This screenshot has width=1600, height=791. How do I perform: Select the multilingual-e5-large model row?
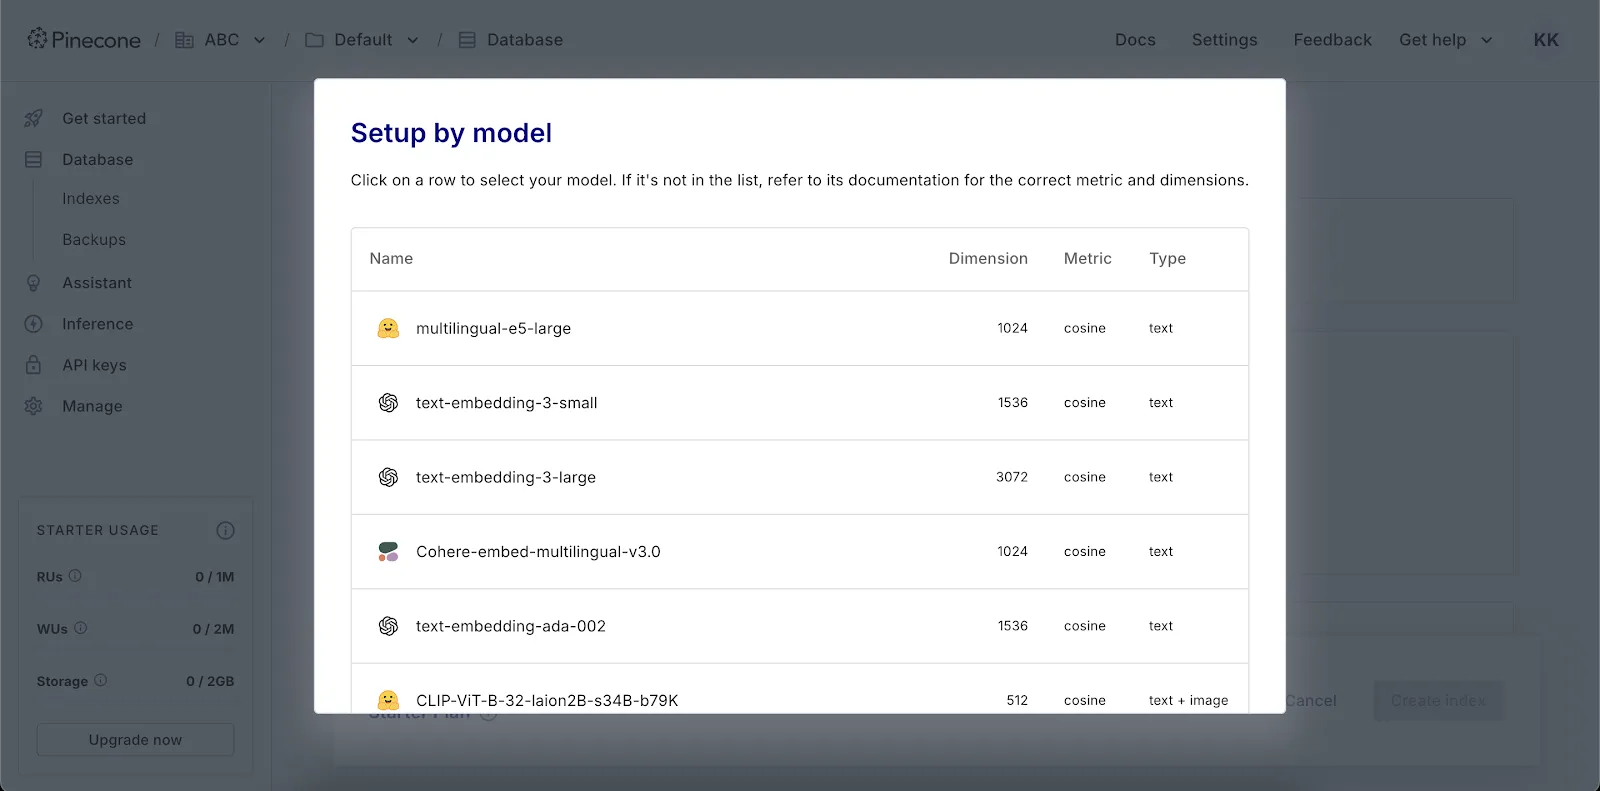(x=800, y=328)
